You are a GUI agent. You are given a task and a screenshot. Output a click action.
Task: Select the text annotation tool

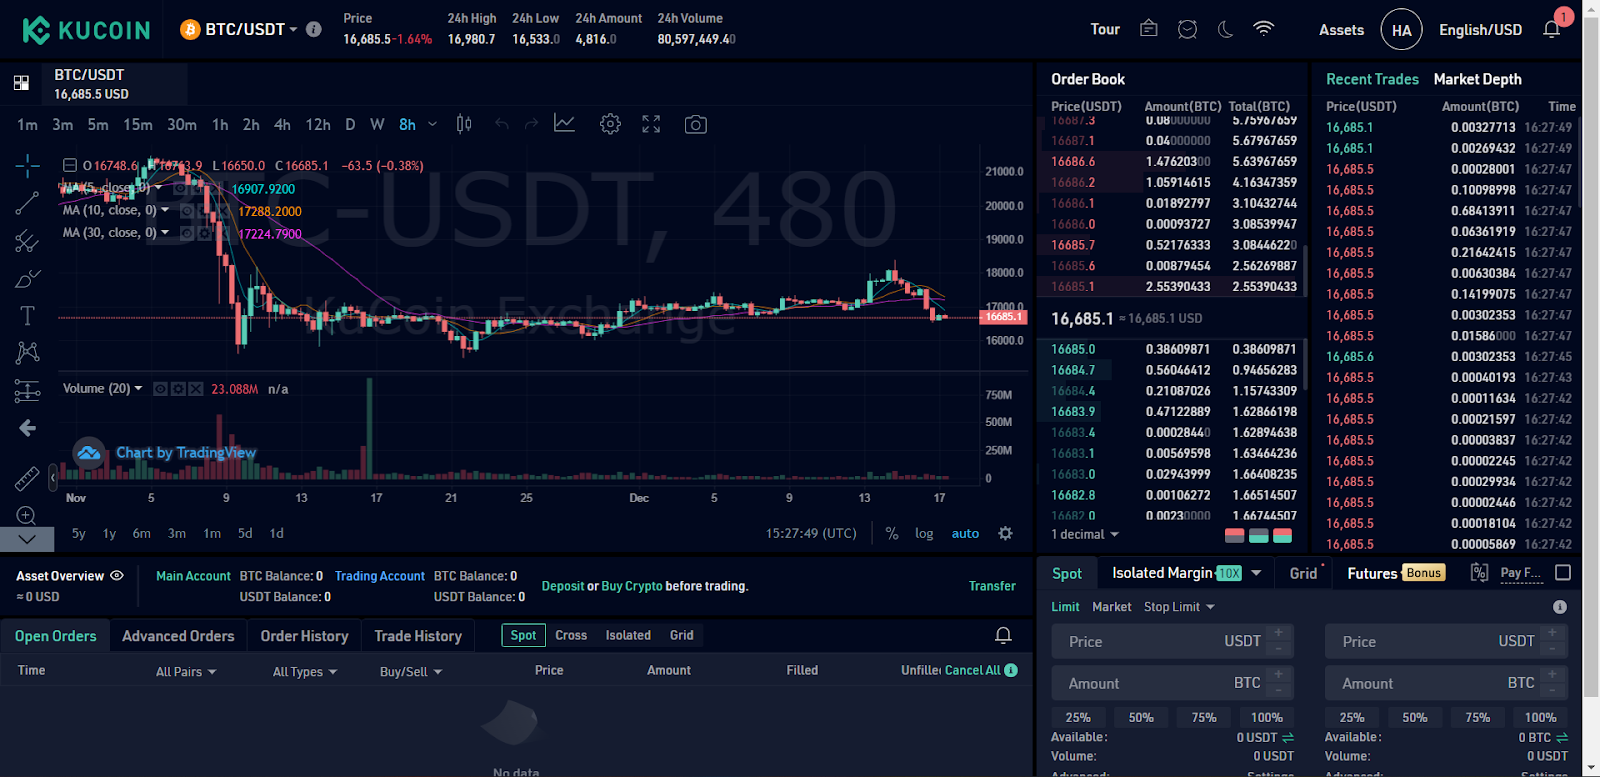tap(27, 316)
